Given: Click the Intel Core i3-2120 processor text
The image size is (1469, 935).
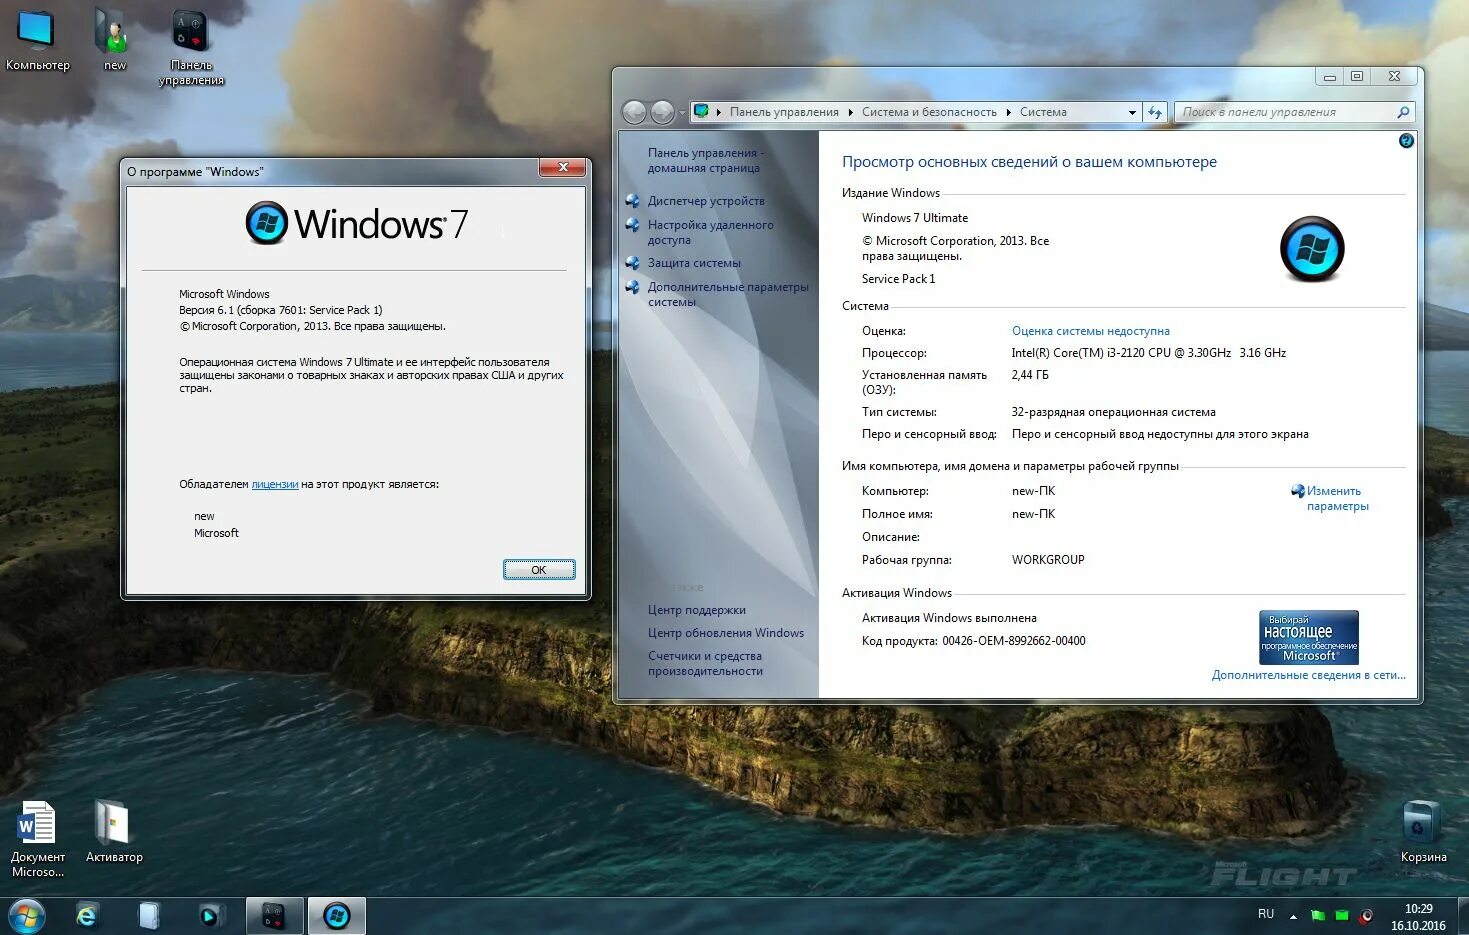Looking at the screenshot, I should 1148,353.
